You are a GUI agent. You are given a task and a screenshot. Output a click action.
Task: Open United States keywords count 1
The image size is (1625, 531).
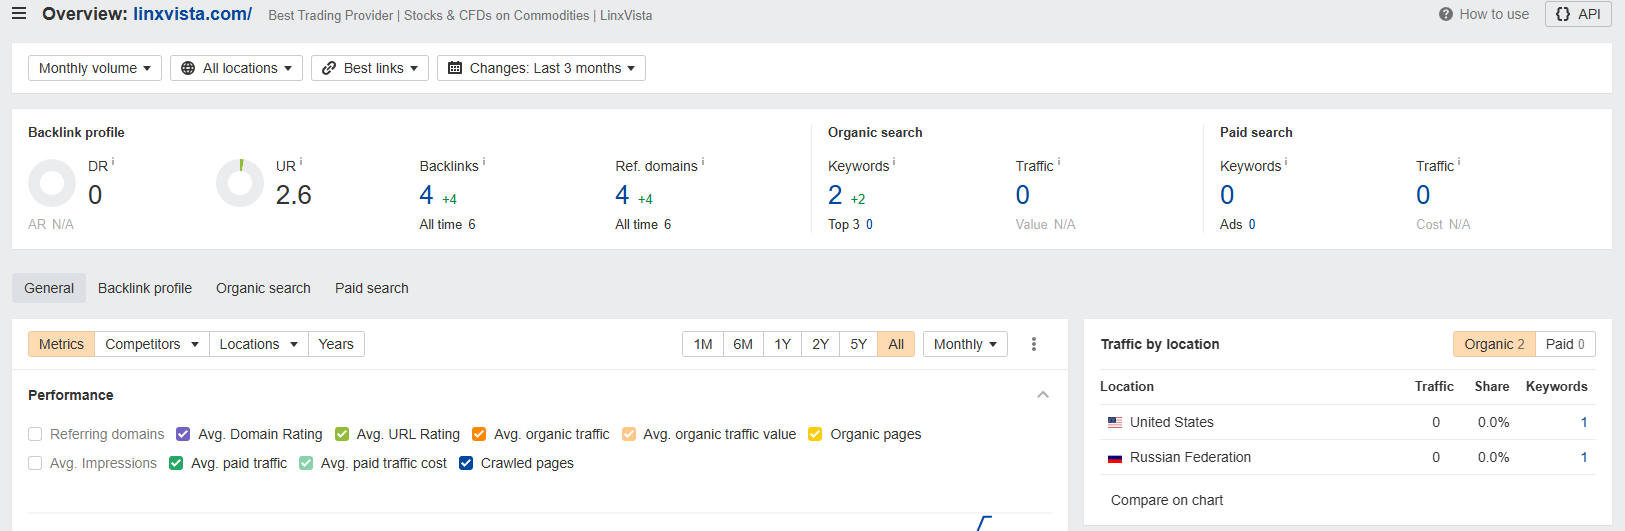pyautogui.click(x=1584, y=422)
